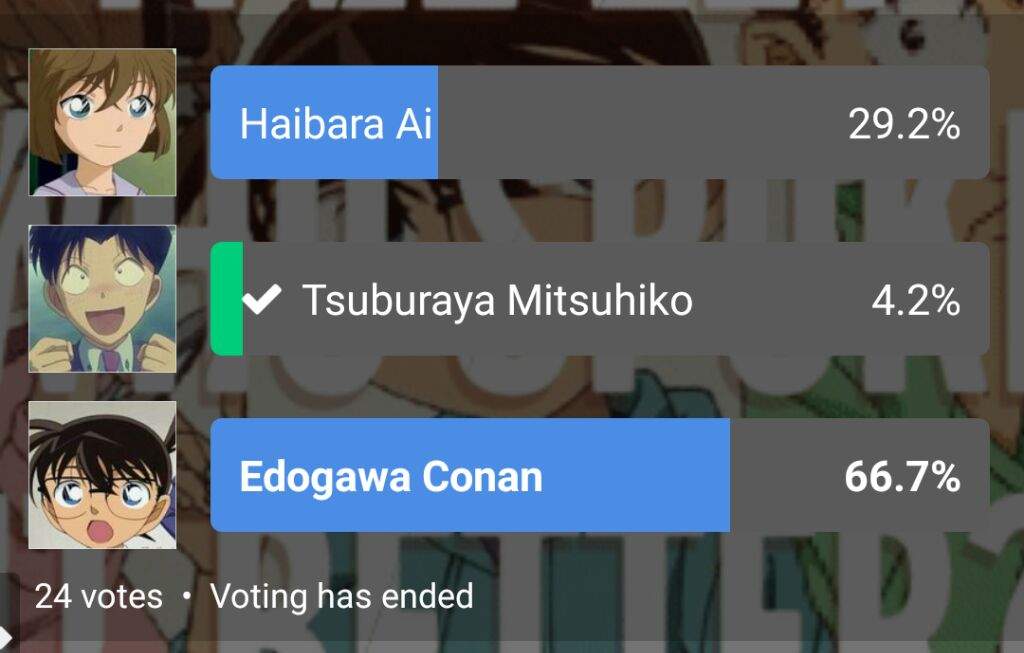Select the Haibara Ai option label
The image size is (1024, 653).
[336, 123]
